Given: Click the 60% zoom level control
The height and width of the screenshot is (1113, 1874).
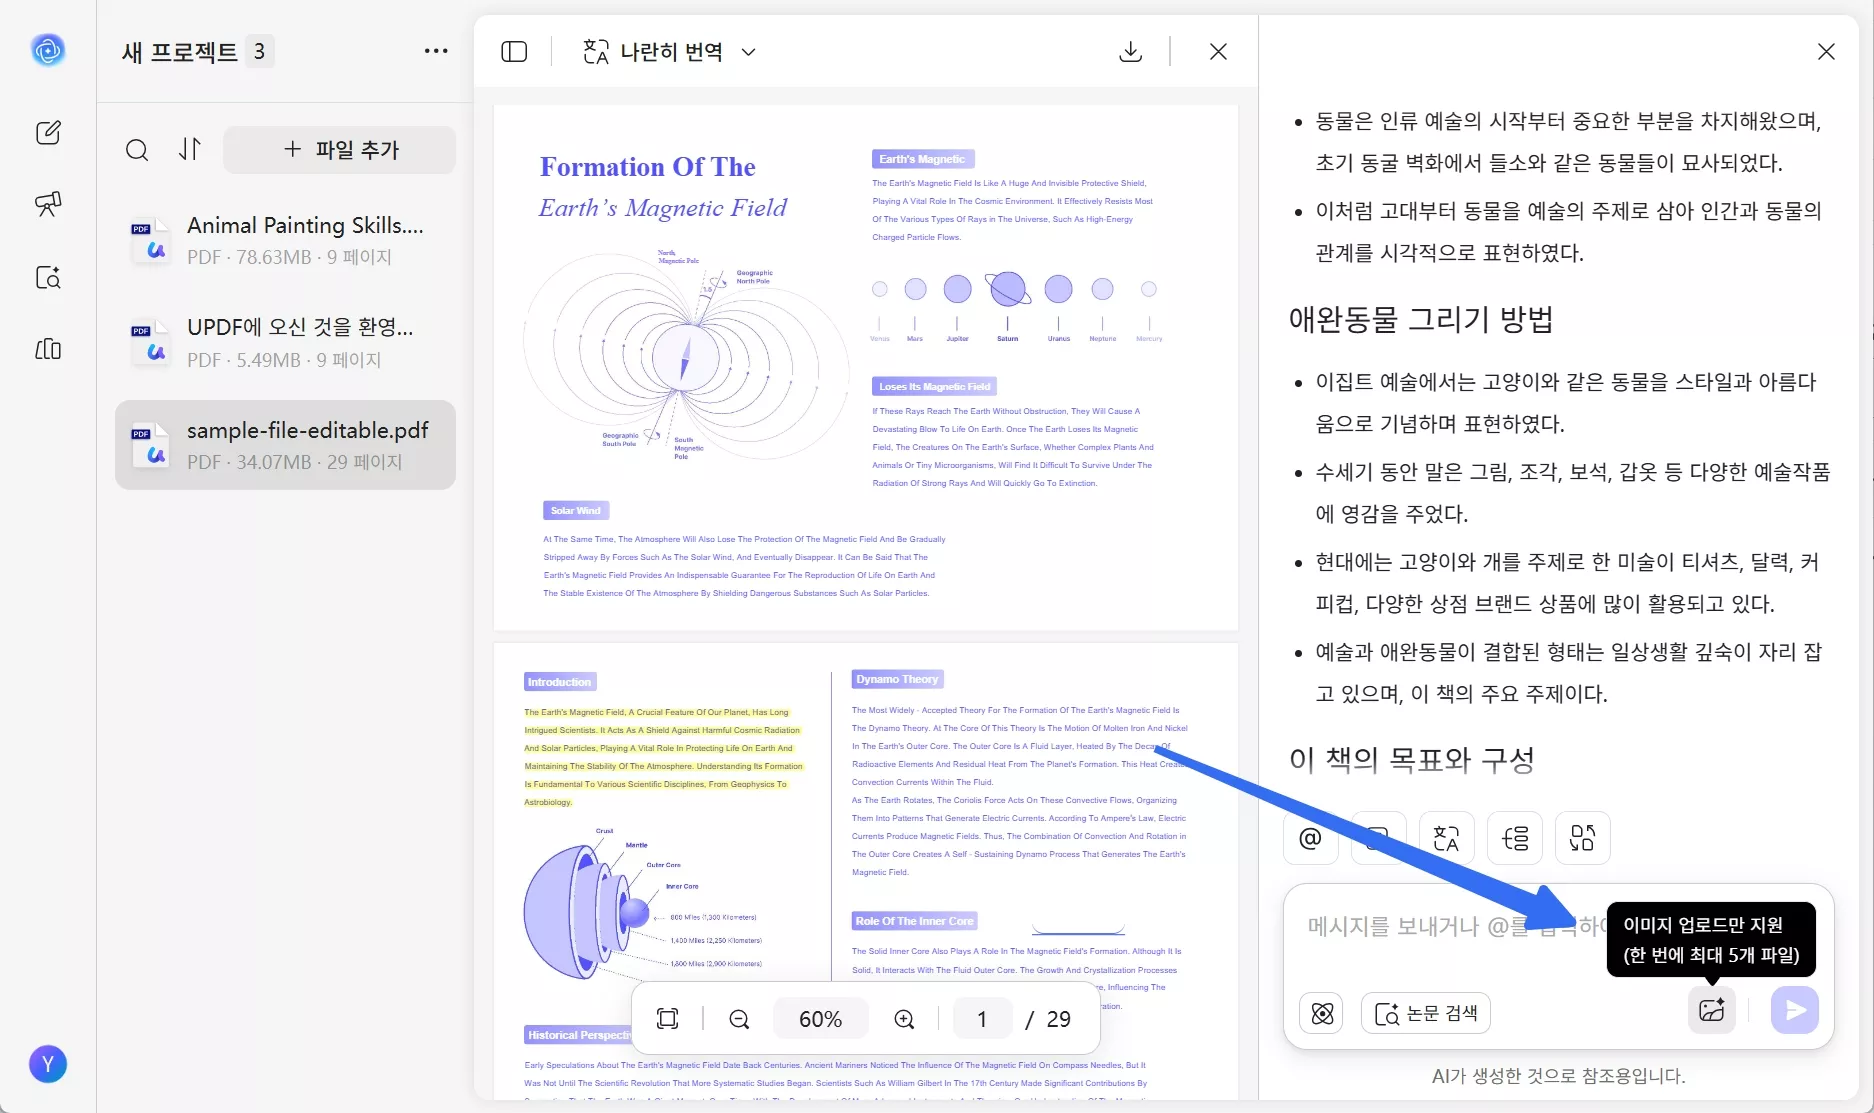Looking at the screenshot, I should (820, 1018).
